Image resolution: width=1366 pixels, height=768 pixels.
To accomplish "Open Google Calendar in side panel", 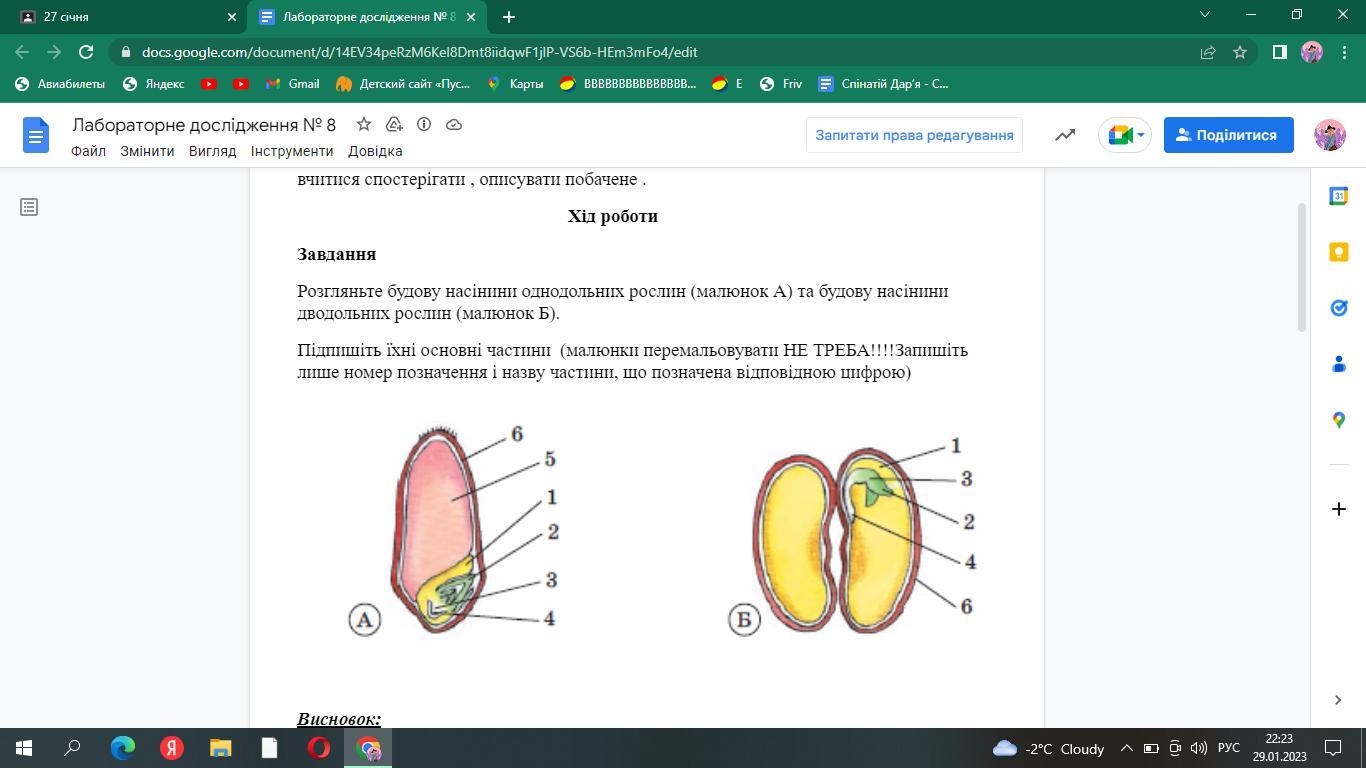I will [x=1339, y=196].
